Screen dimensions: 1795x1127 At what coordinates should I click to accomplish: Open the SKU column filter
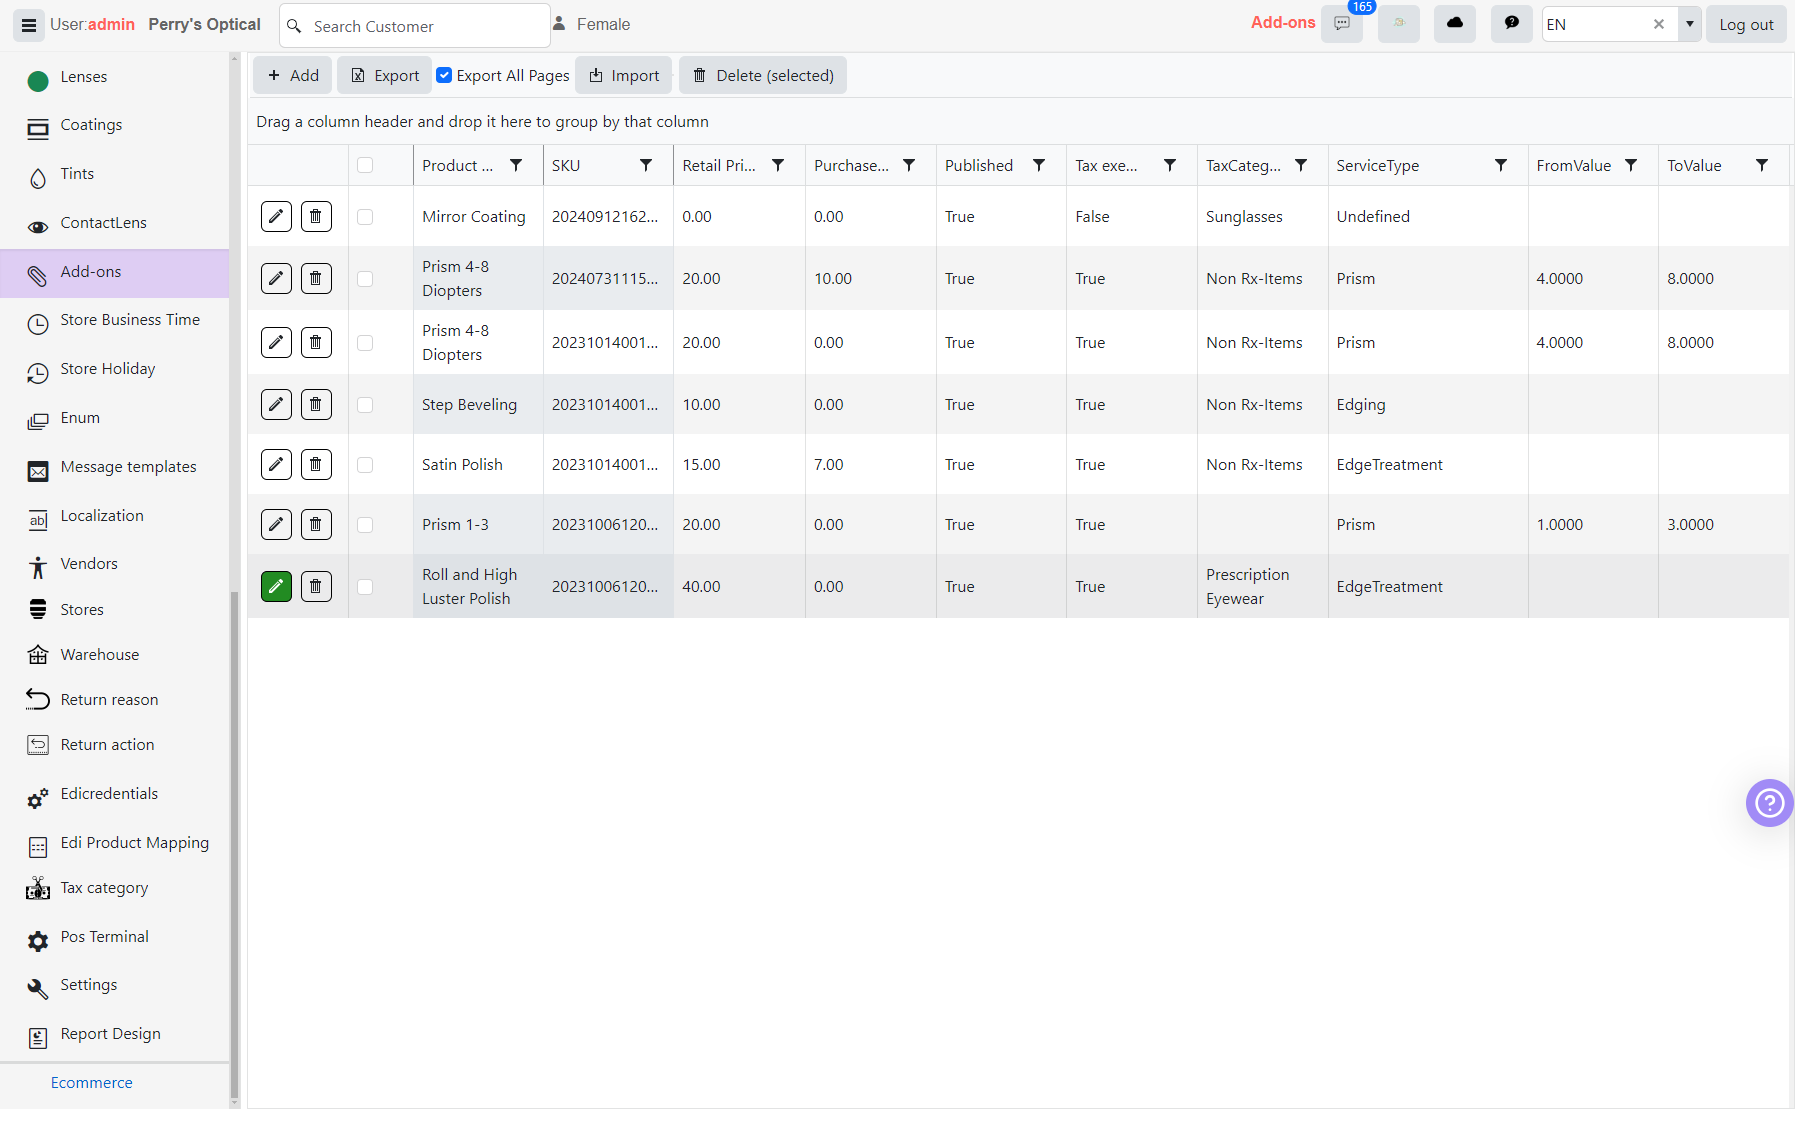point(646,165)
